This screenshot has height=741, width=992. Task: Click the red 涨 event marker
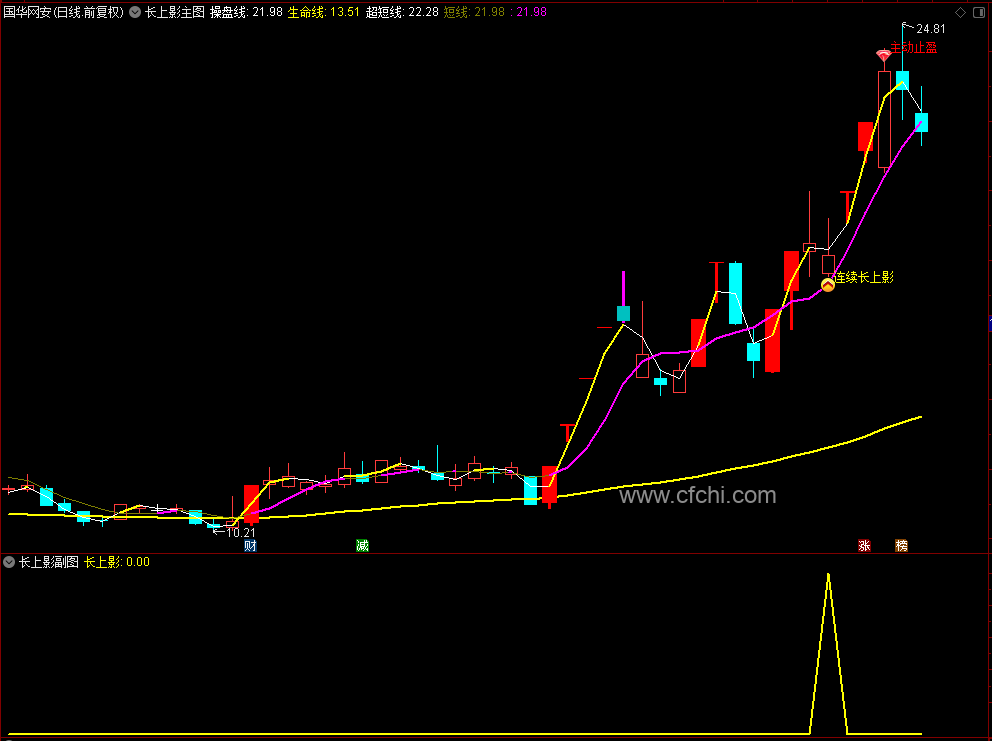(864, 545)
